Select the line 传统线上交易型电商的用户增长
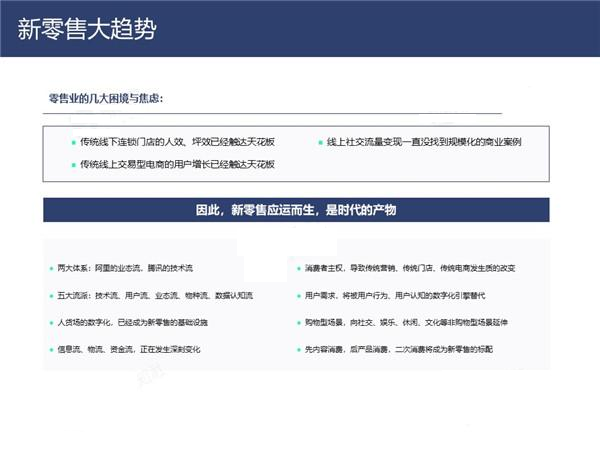Viewport: 600px width, 450px height. tap(177, 164)
